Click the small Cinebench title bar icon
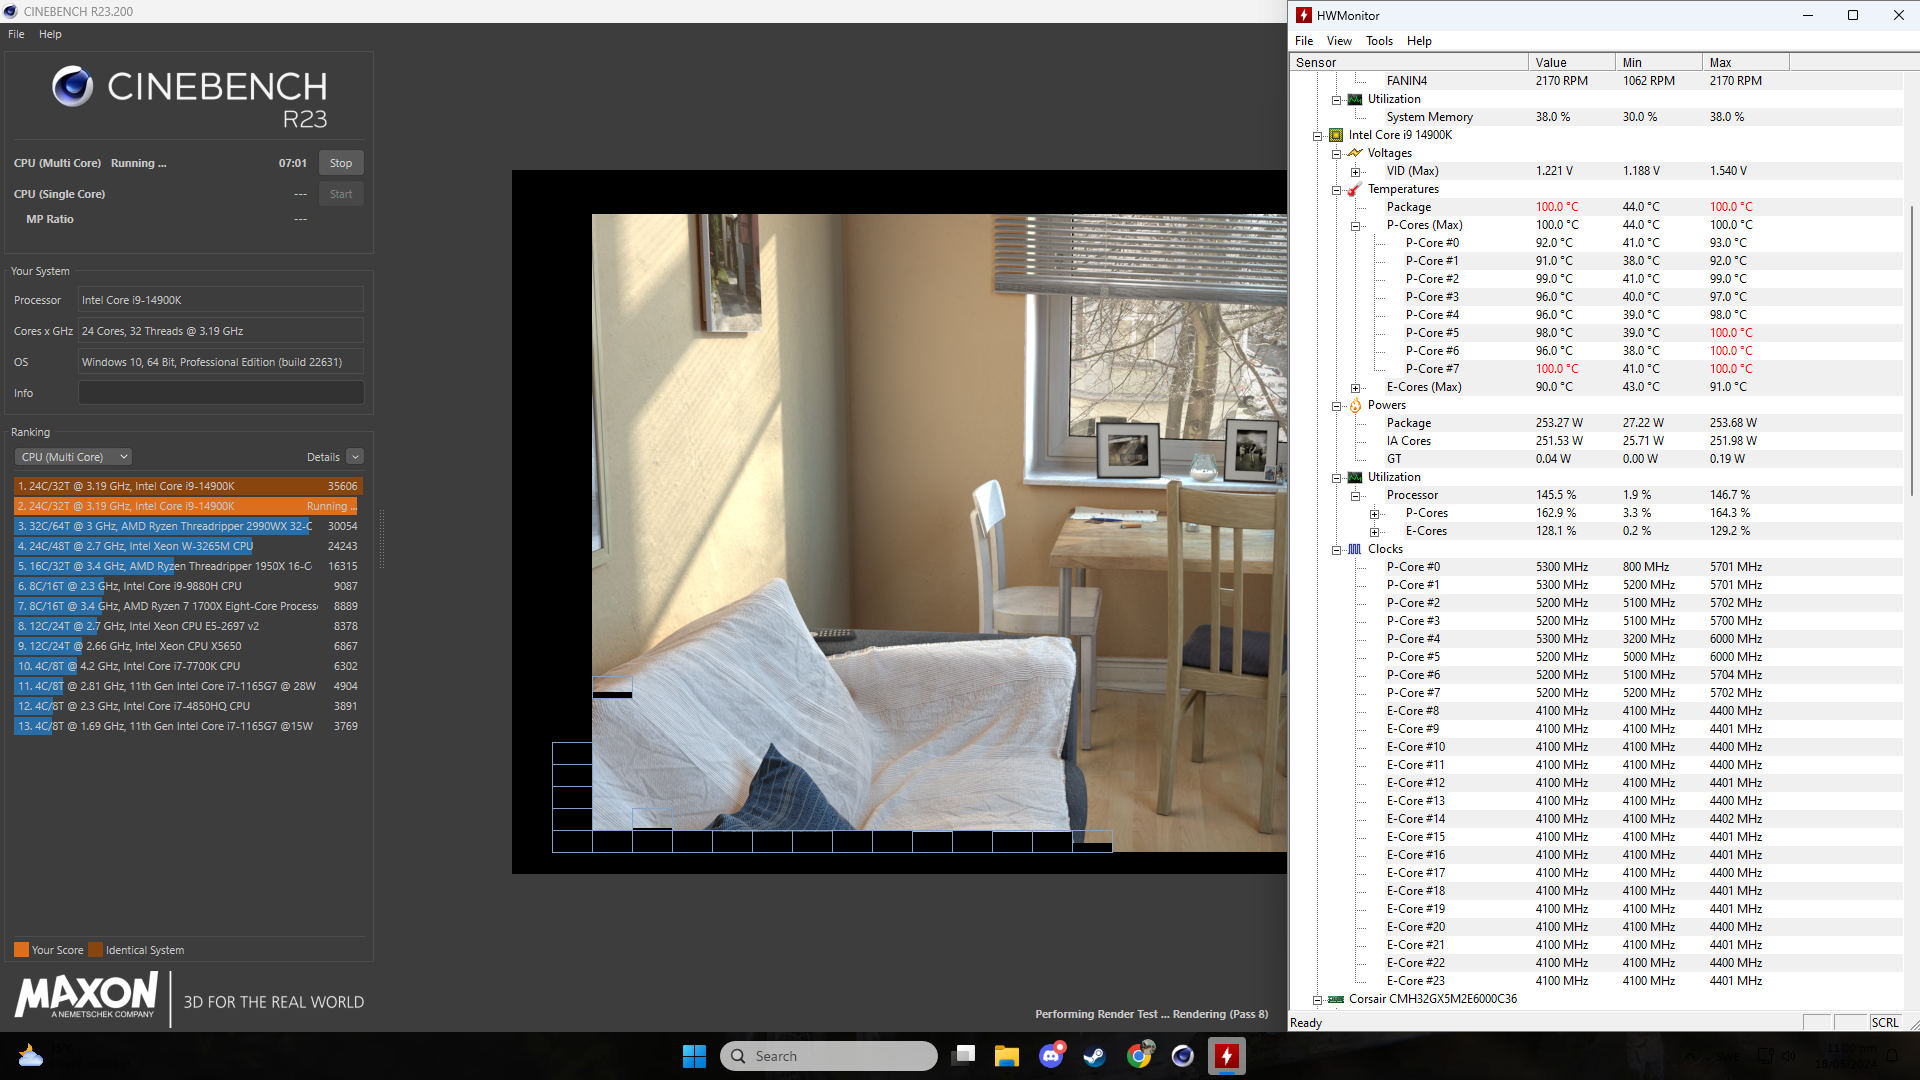The width and height of the screenshot is (1920, 1080). (x=10, y=11)
